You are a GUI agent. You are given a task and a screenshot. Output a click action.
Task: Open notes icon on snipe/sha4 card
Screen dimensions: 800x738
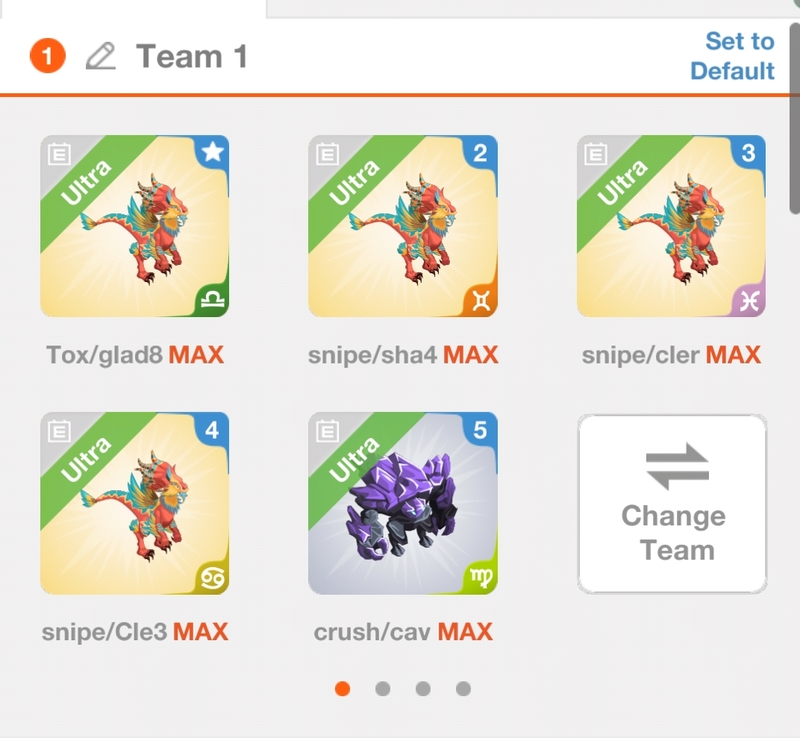tap(328, 153)
